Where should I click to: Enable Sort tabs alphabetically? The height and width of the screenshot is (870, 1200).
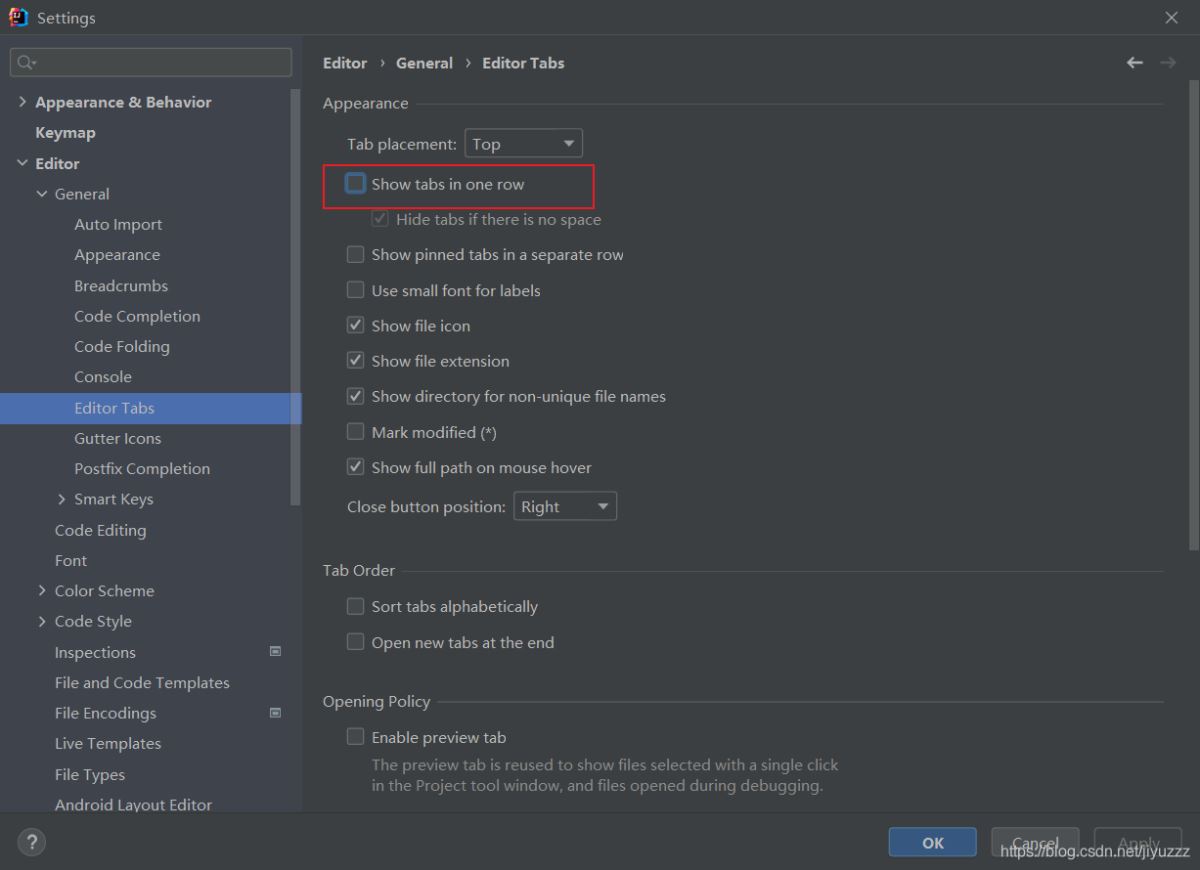pyautogui.click(x=356, y=606)
